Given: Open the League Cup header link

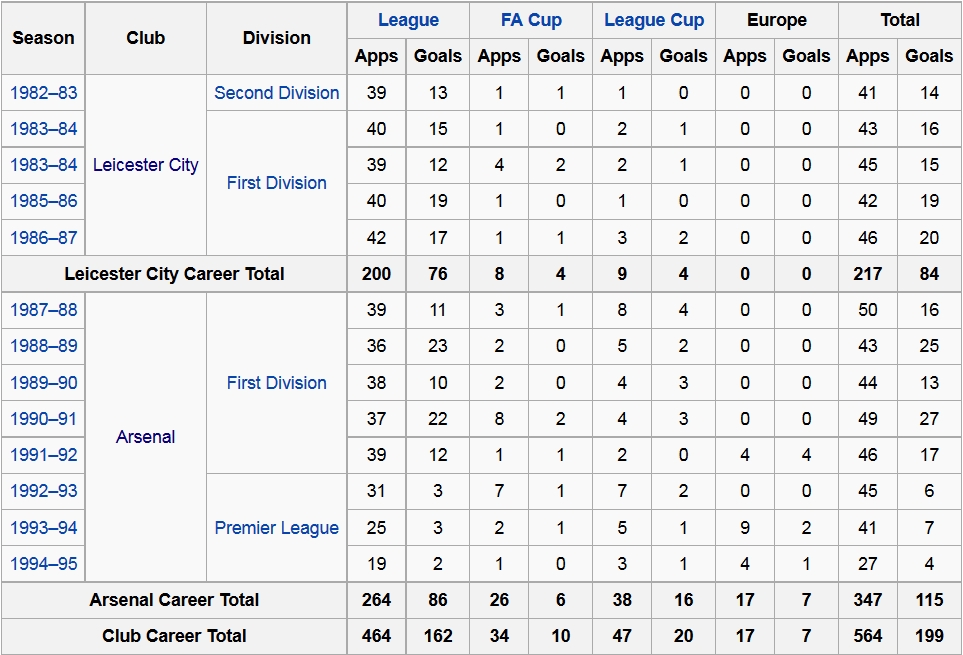Looking at the screenshot, I should pos(654,20).
